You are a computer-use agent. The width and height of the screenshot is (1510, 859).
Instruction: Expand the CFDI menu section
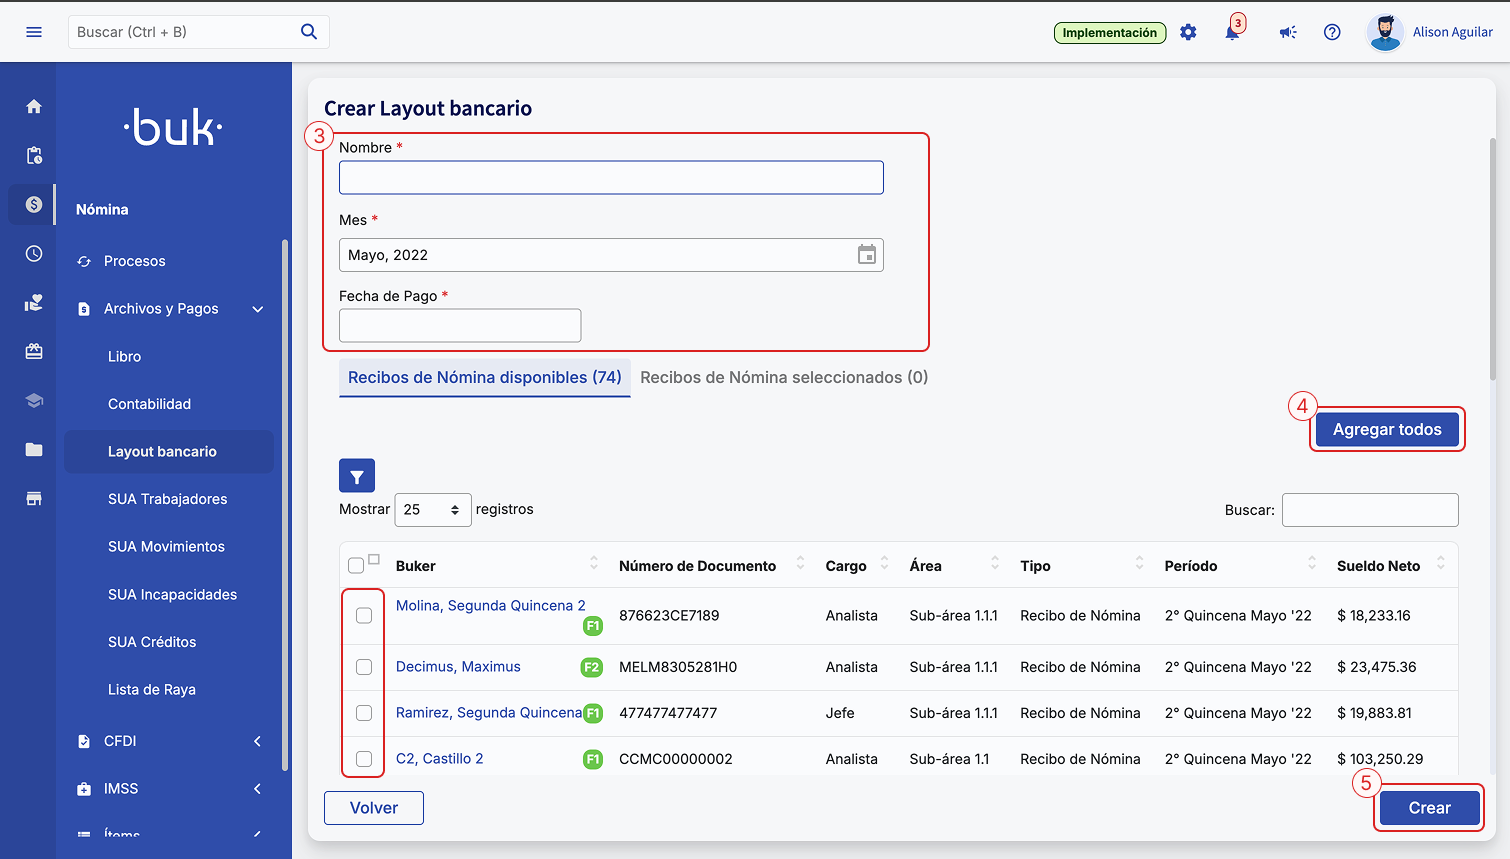pyautogui.click(x=258, y=741)
